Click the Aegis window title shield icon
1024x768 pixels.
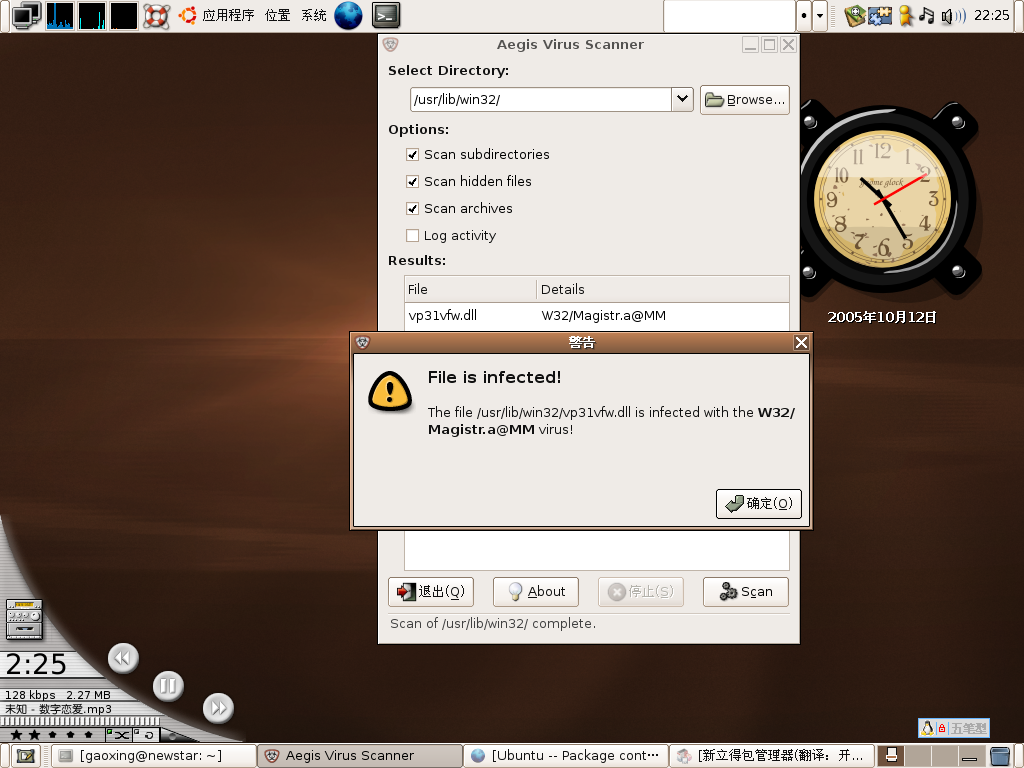(x=391, y=44)
